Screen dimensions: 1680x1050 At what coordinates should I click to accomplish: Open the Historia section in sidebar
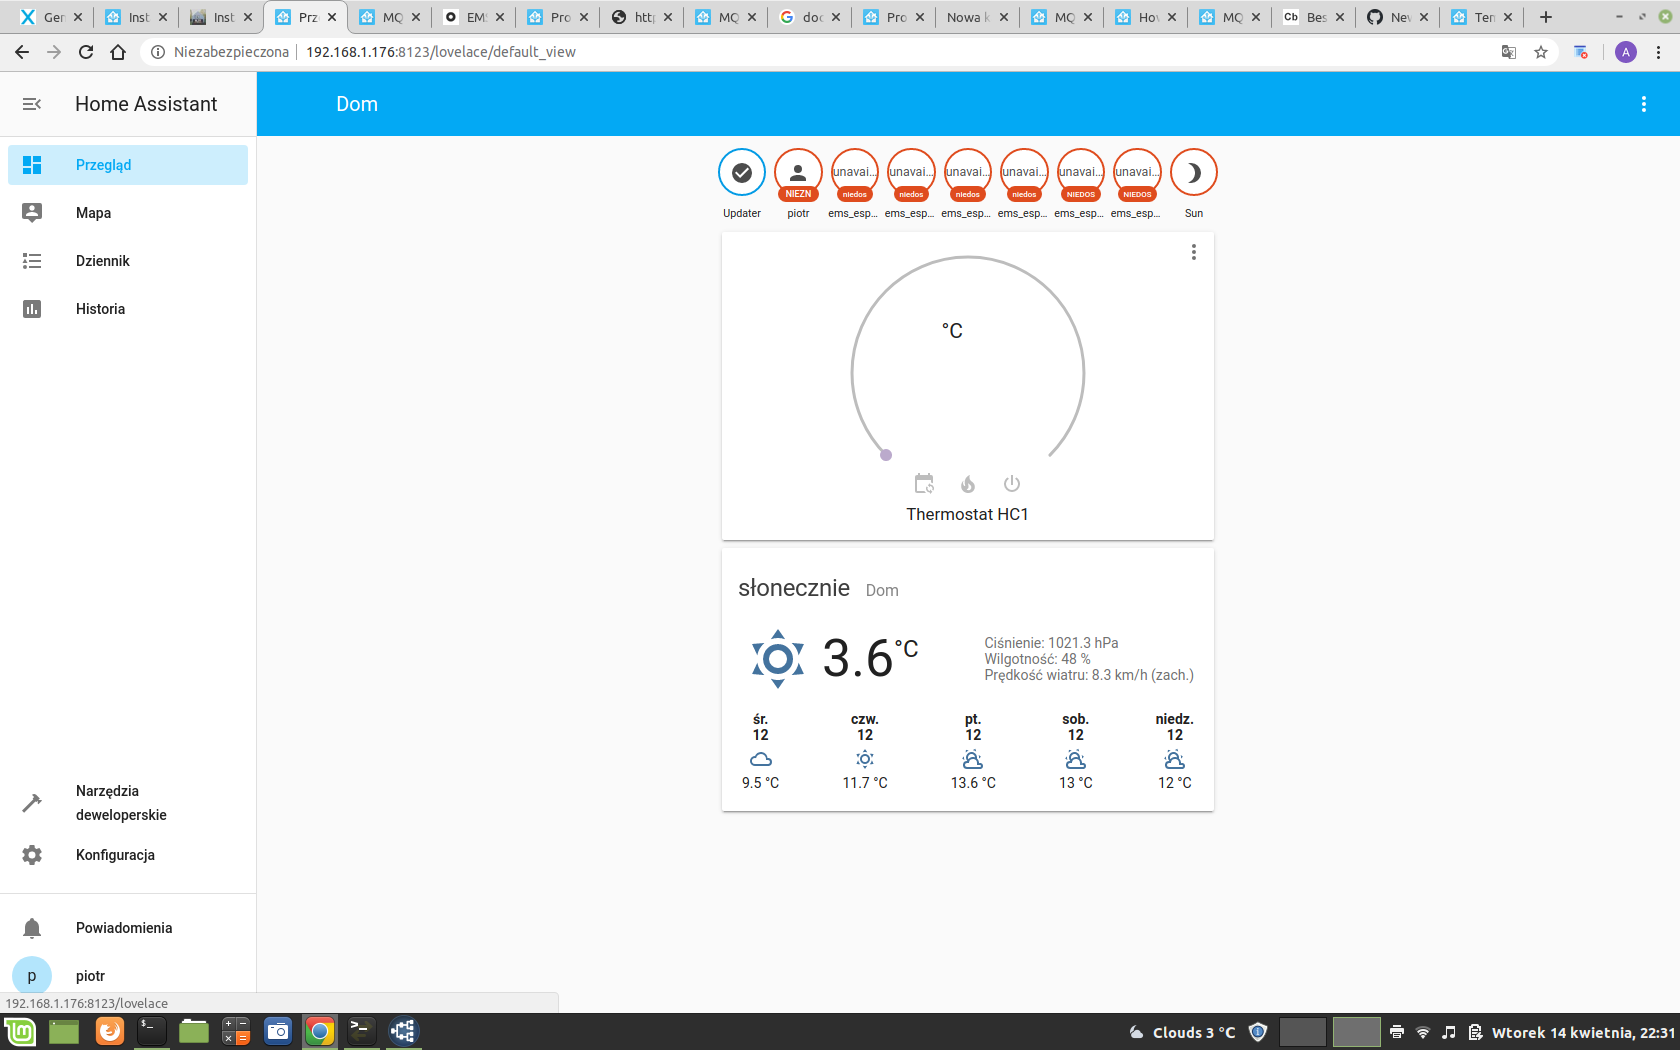click(100, 308)
